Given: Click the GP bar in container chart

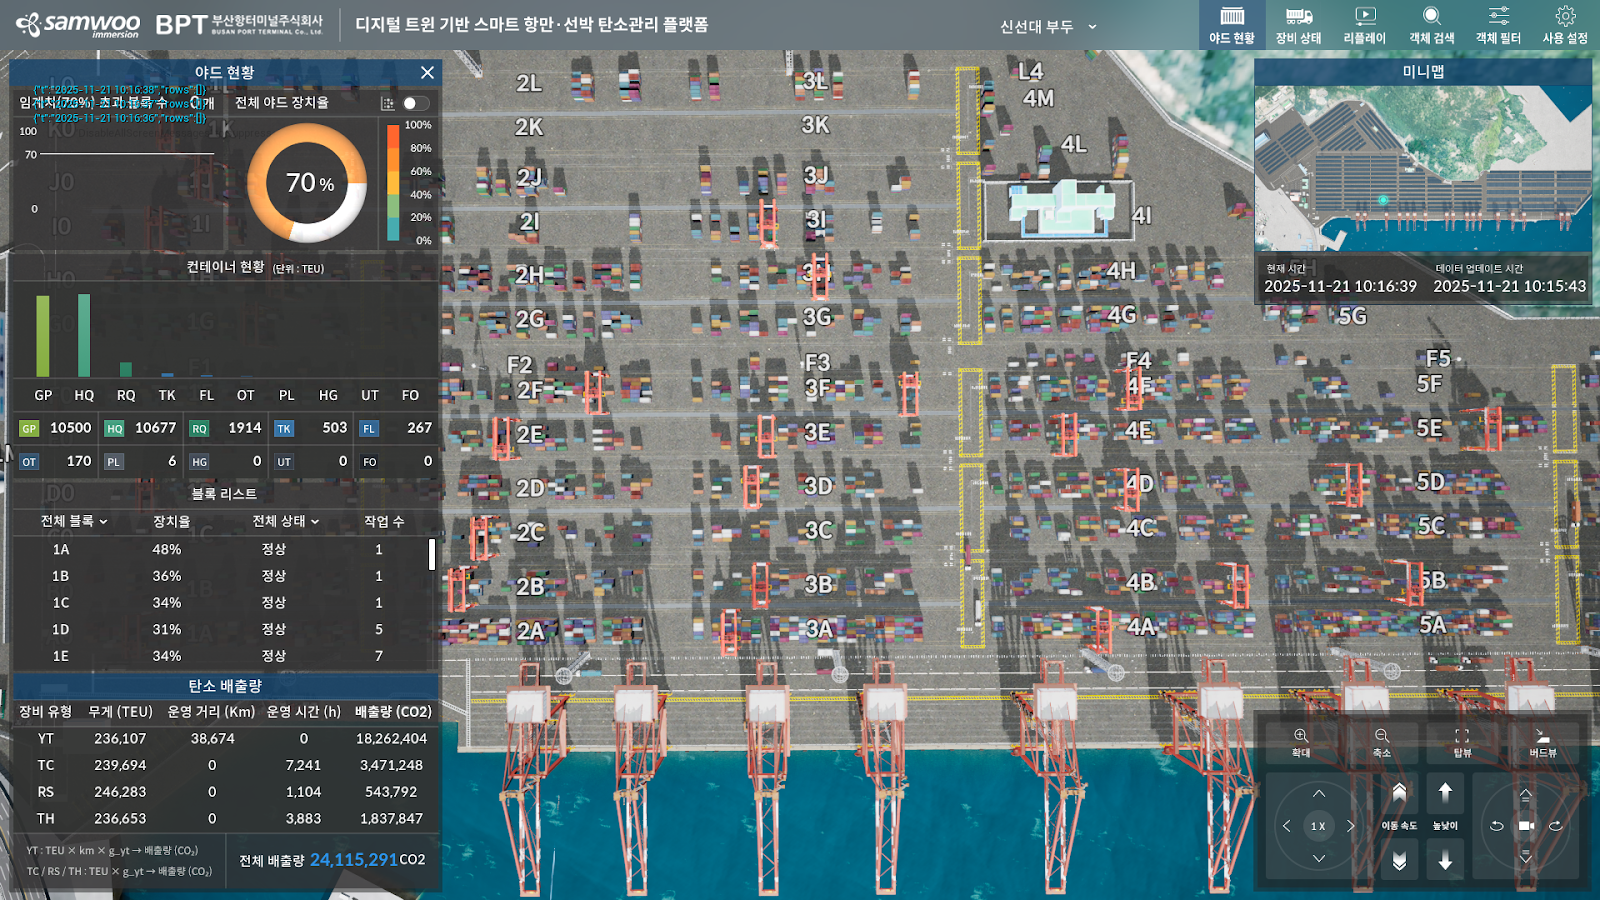Looking at the screenshot, I should coord(43,336).
